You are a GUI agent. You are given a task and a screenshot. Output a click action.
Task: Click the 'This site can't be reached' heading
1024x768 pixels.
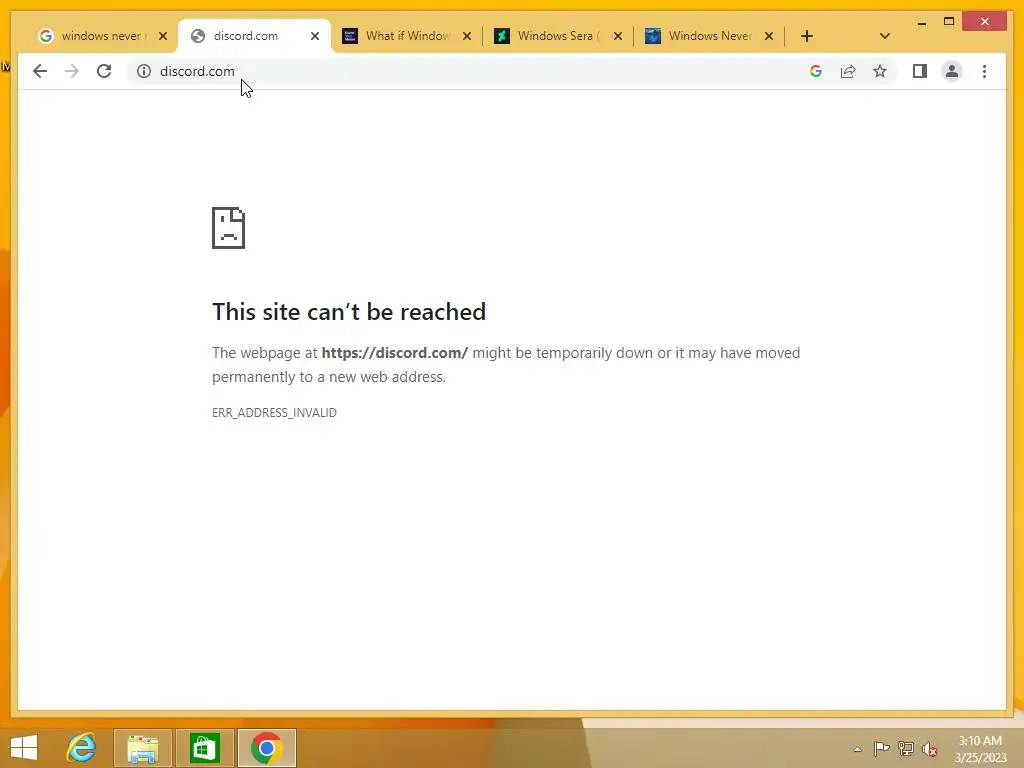(349, 312)
